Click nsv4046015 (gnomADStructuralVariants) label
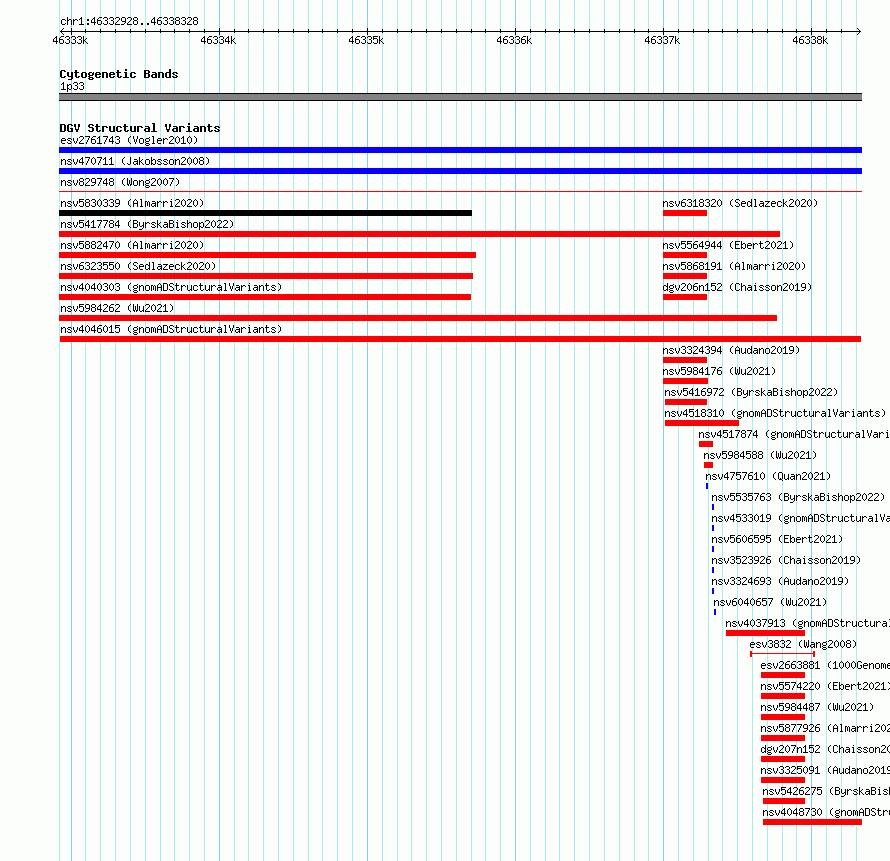Viewport: 890px width, 861px height. (171, 329)
